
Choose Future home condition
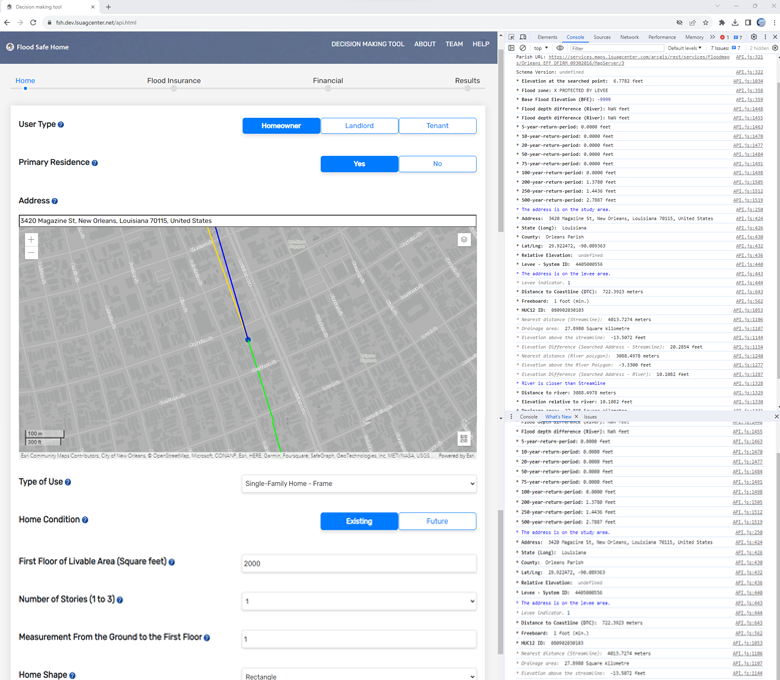click(x=437, y=521)
